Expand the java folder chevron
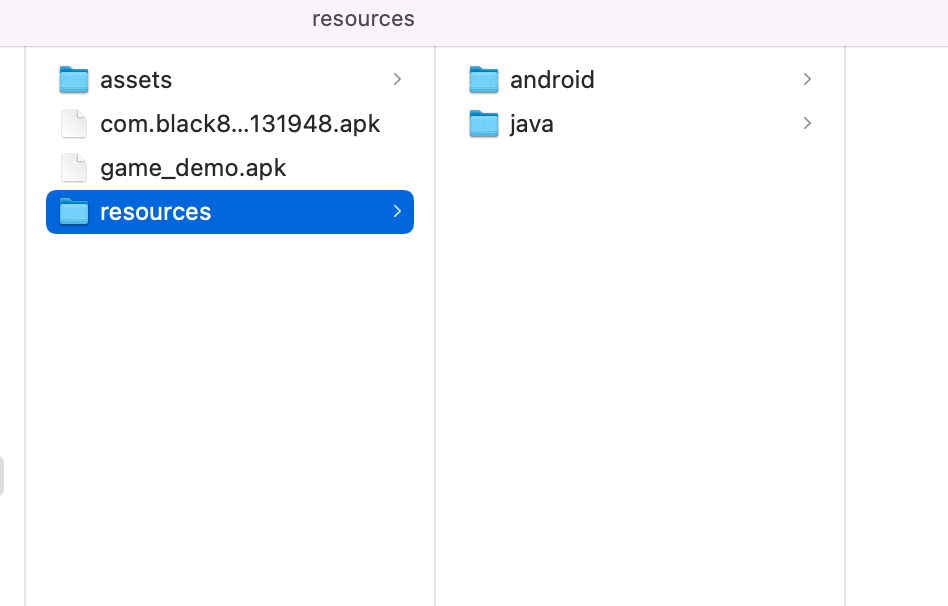The width and height of the screenshot is (948, 606). tap(807, 123)
